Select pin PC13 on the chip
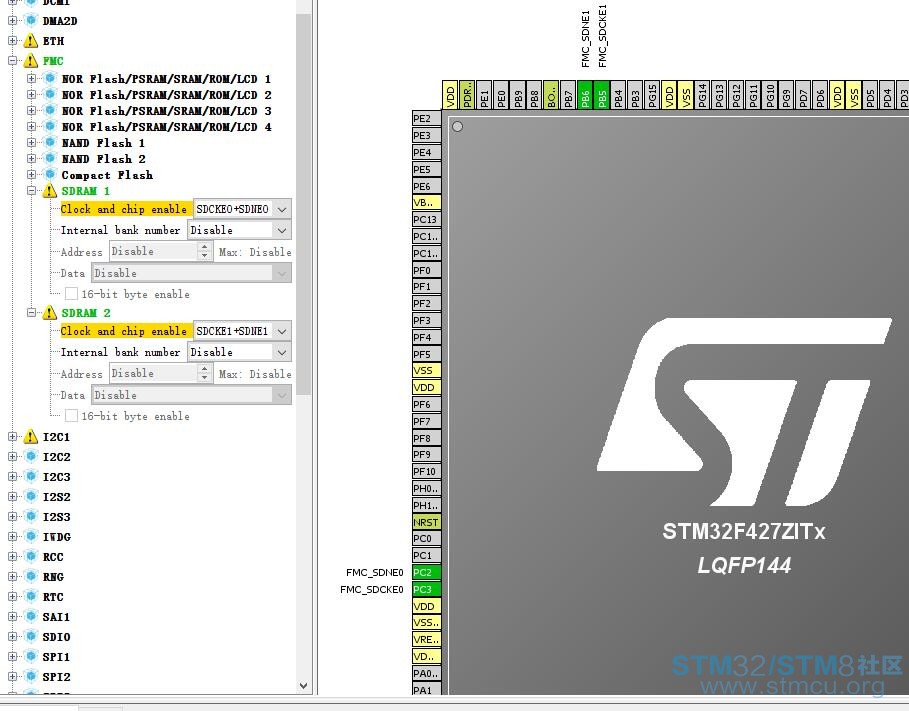 (426, 219)
